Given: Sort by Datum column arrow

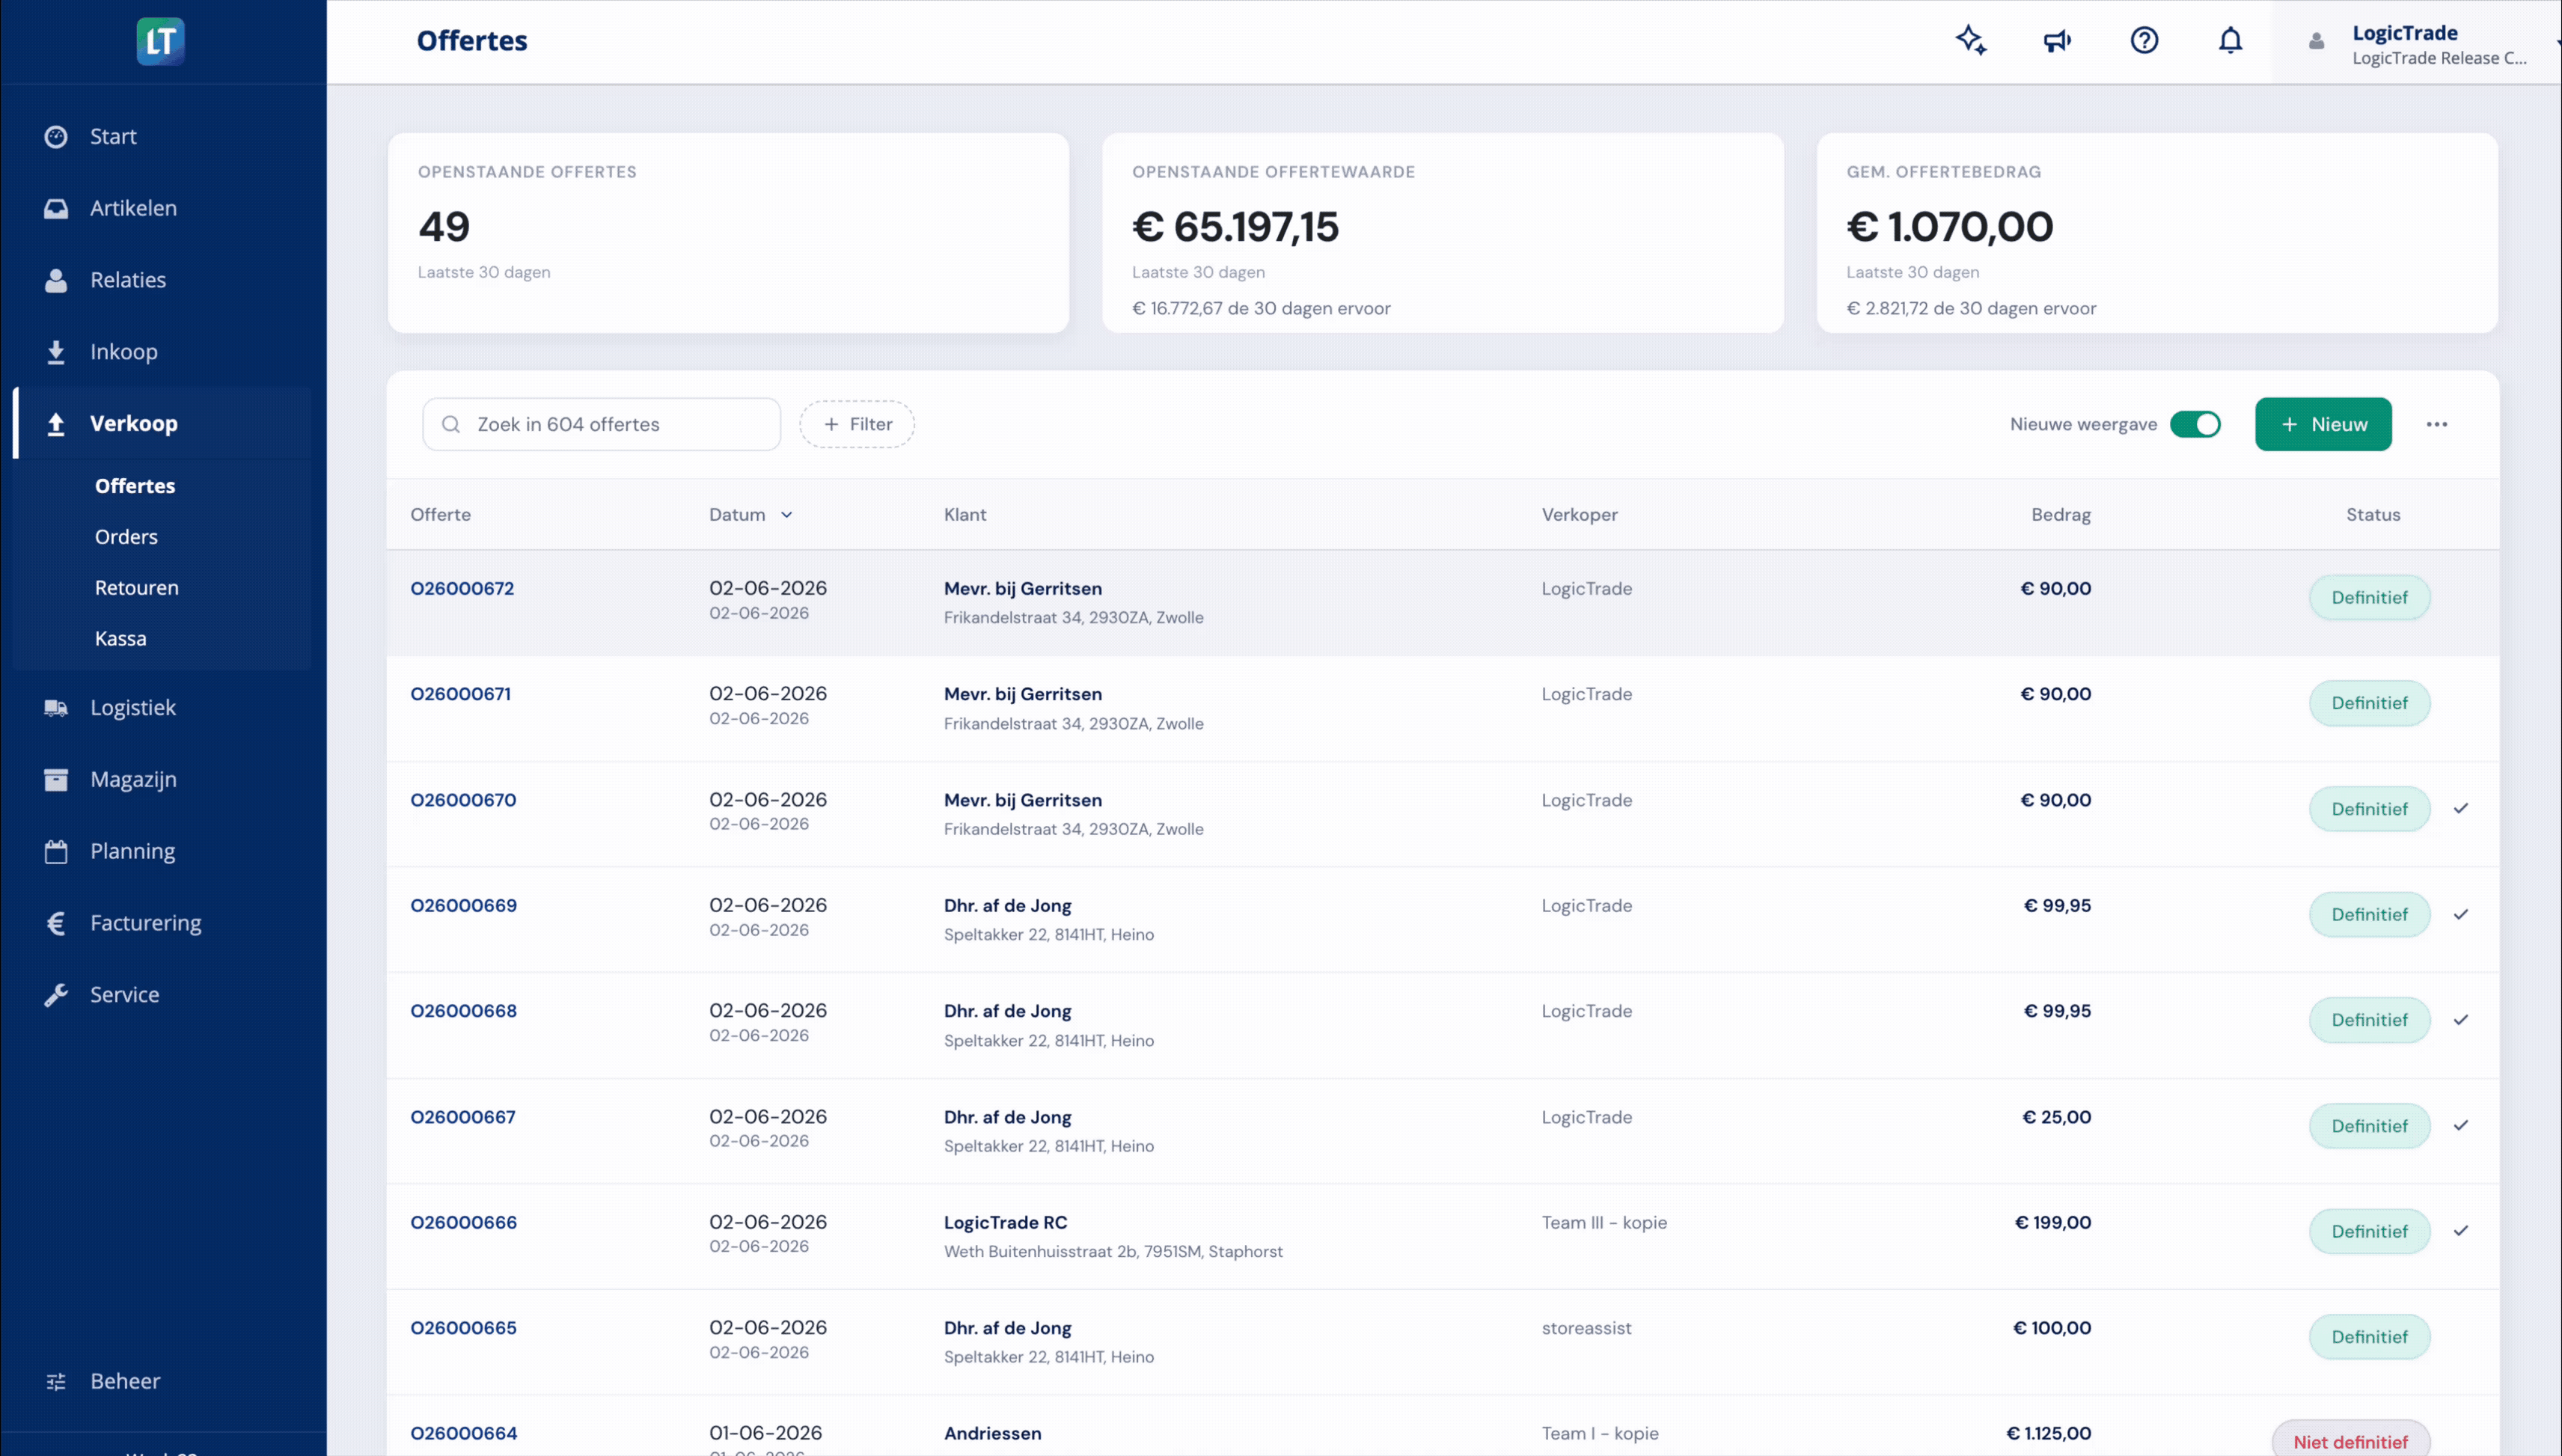Looking at the screenshot, I should click(787, 515).
